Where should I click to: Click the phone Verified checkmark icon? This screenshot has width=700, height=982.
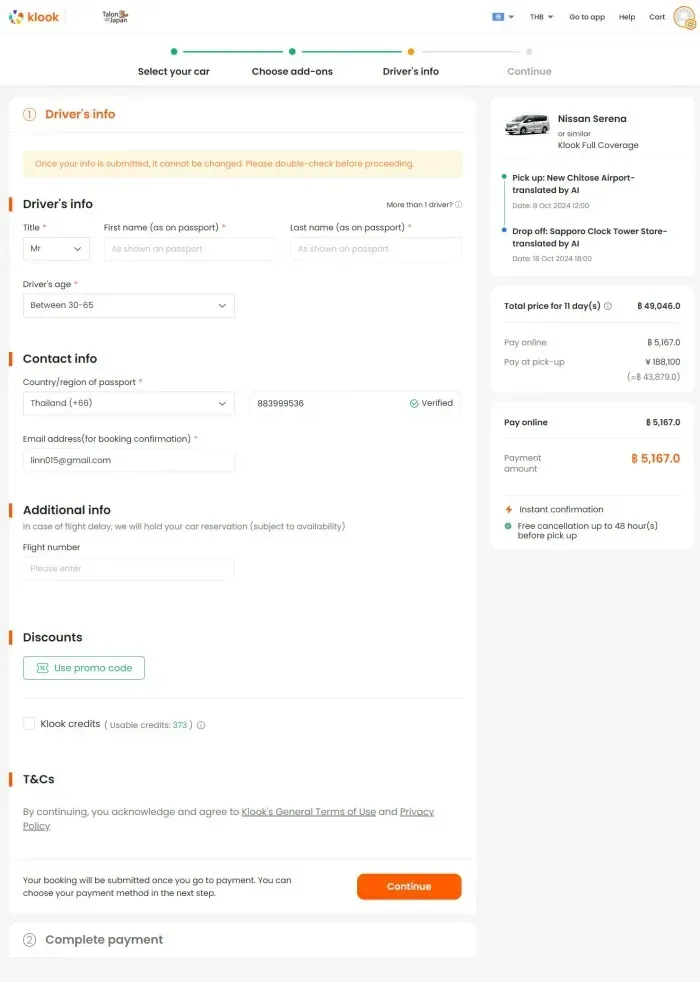point(414,403)
